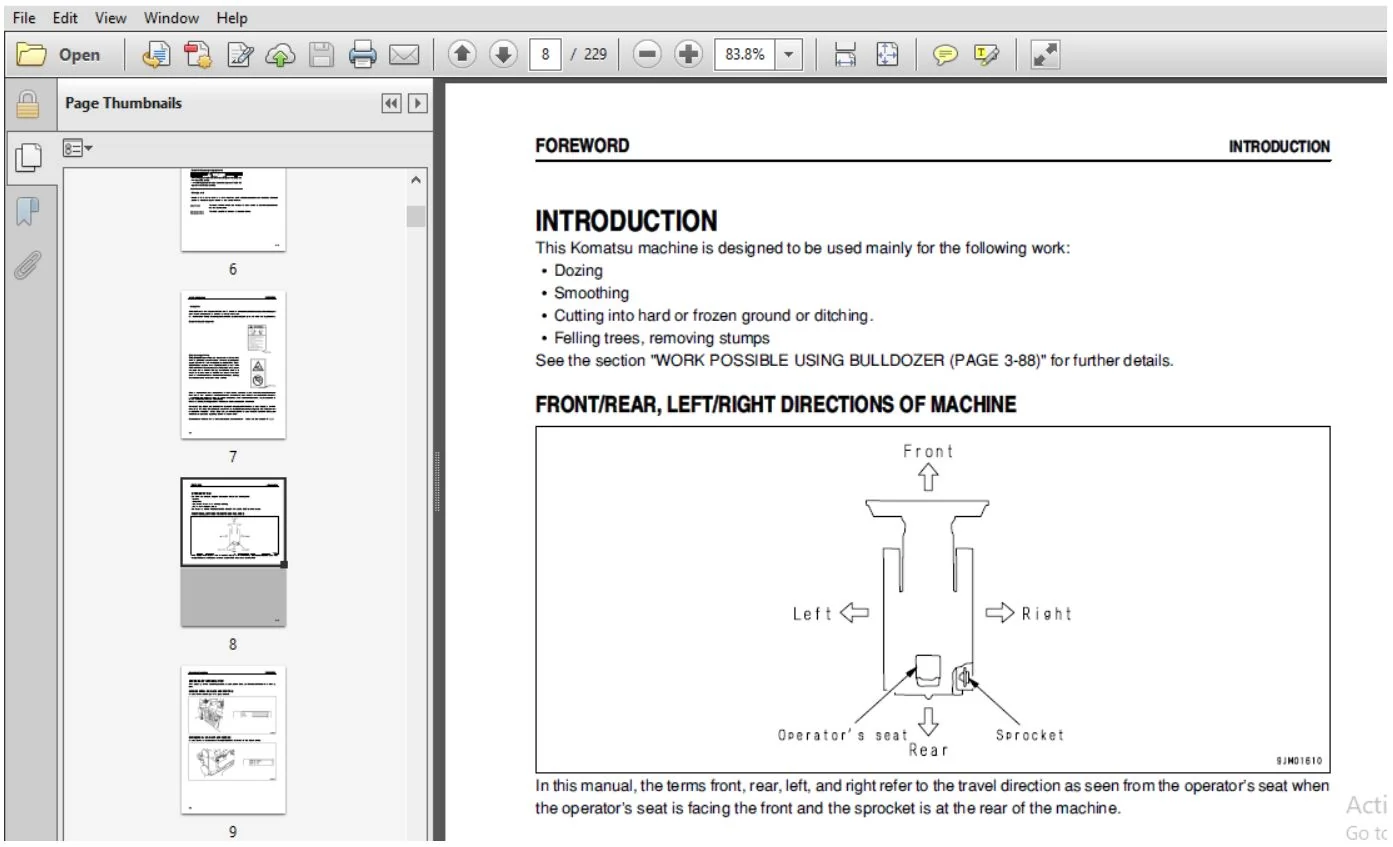Viewport: 1393px width, 847px height.
Task: Toggle read mode expand arrows icon
Action: 1045,55
